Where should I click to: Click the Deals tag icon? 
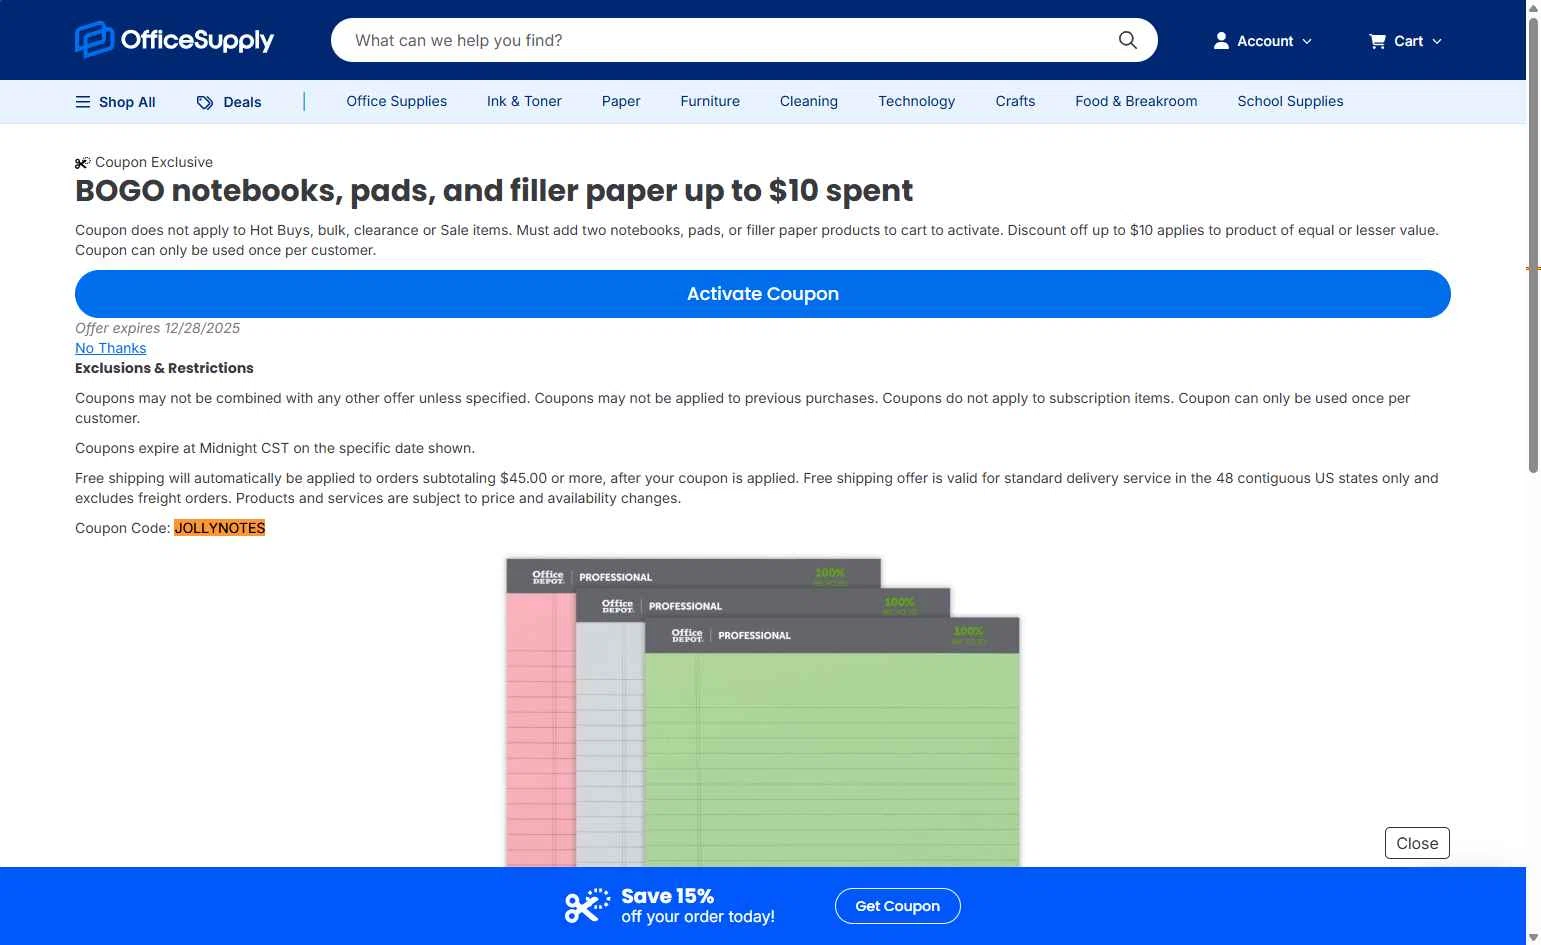[x=205, y=102]
